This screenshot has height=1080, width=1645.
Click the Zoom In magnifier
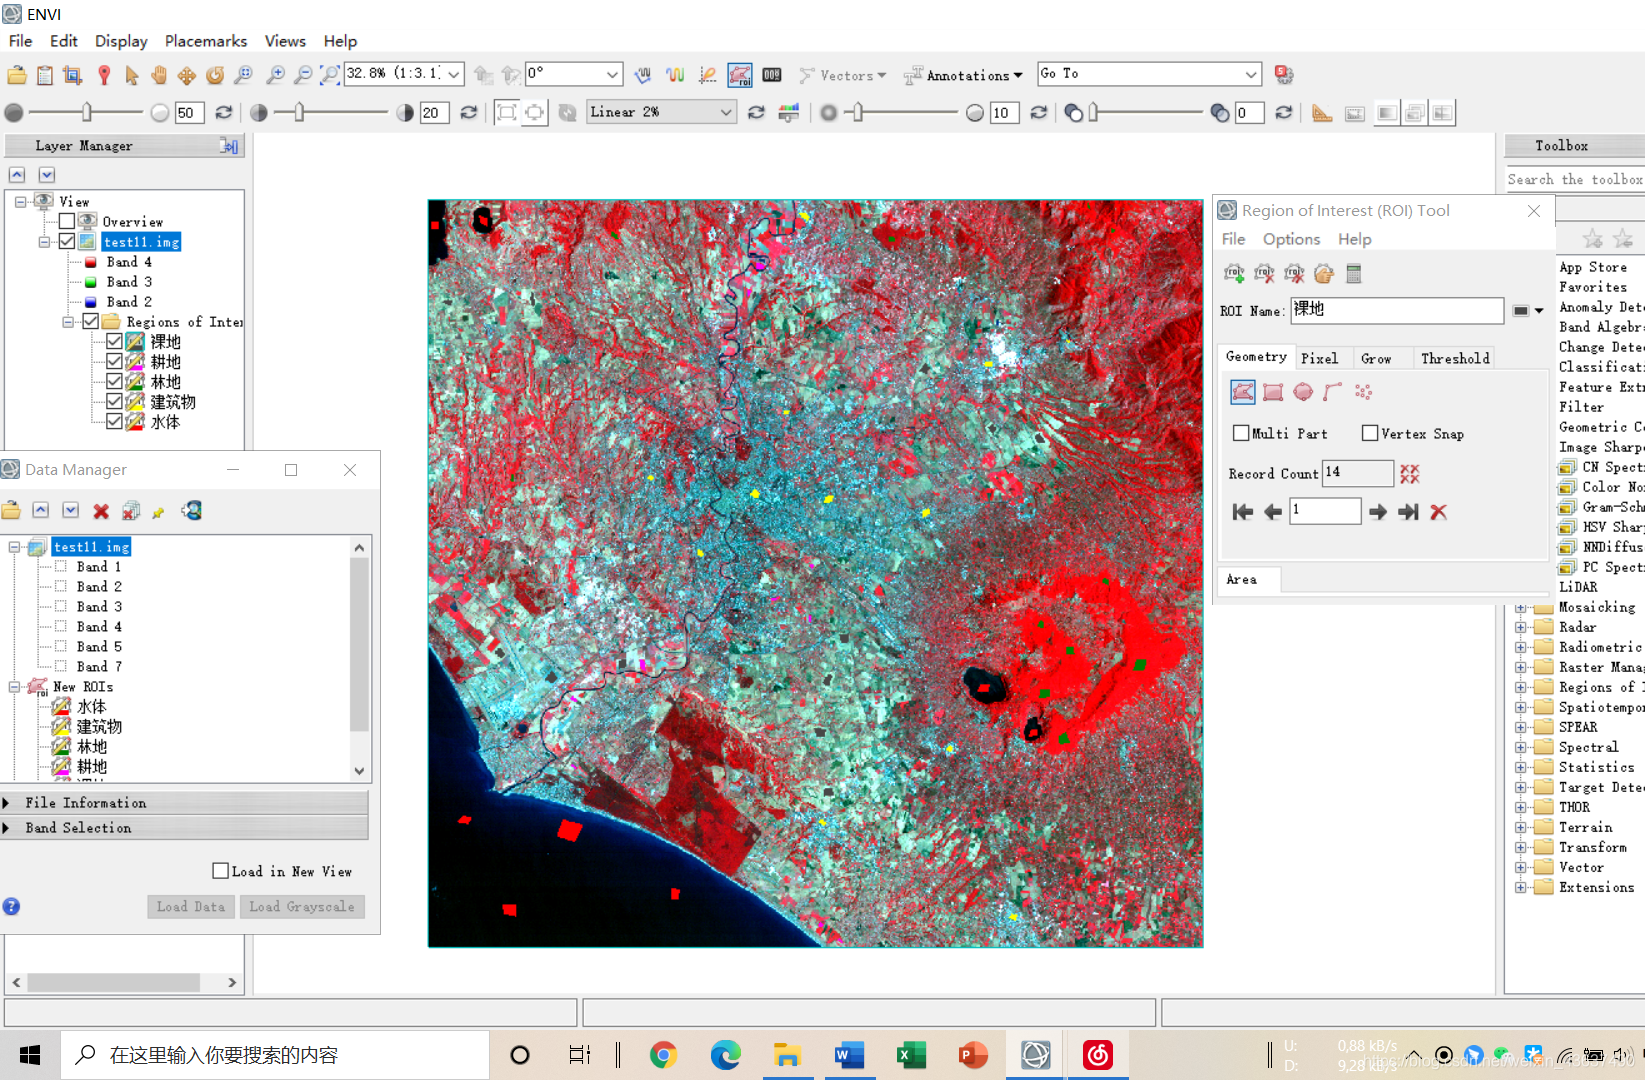(275, 75)
